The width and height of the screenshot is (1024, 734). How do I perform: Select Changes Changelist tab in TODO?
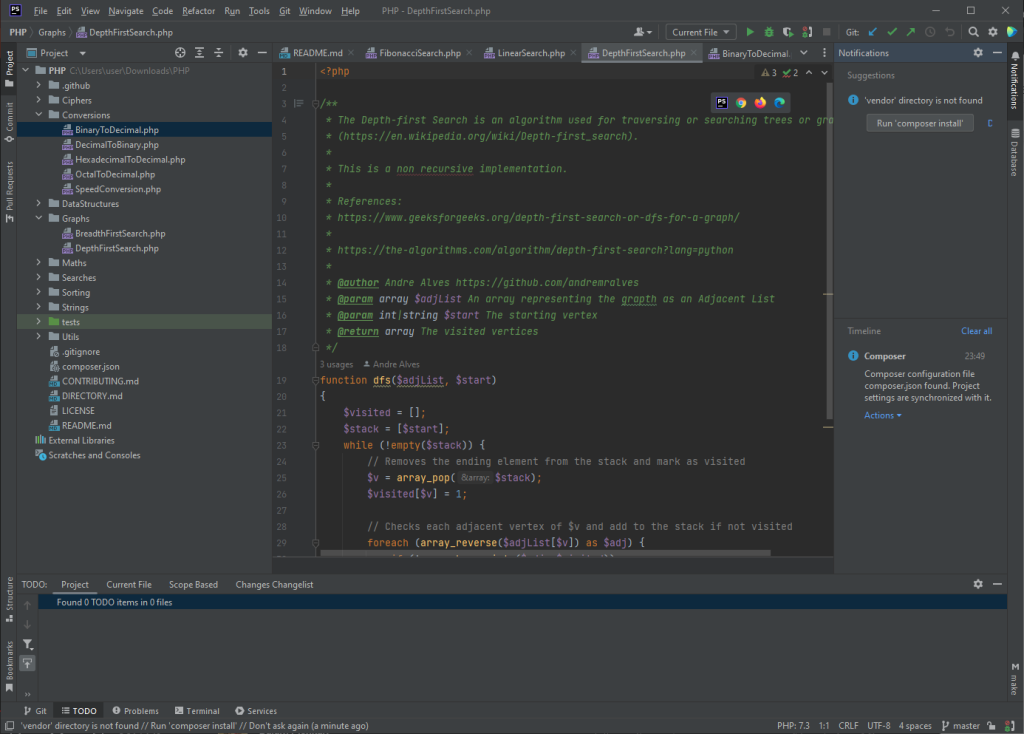[x=274, y=584]
